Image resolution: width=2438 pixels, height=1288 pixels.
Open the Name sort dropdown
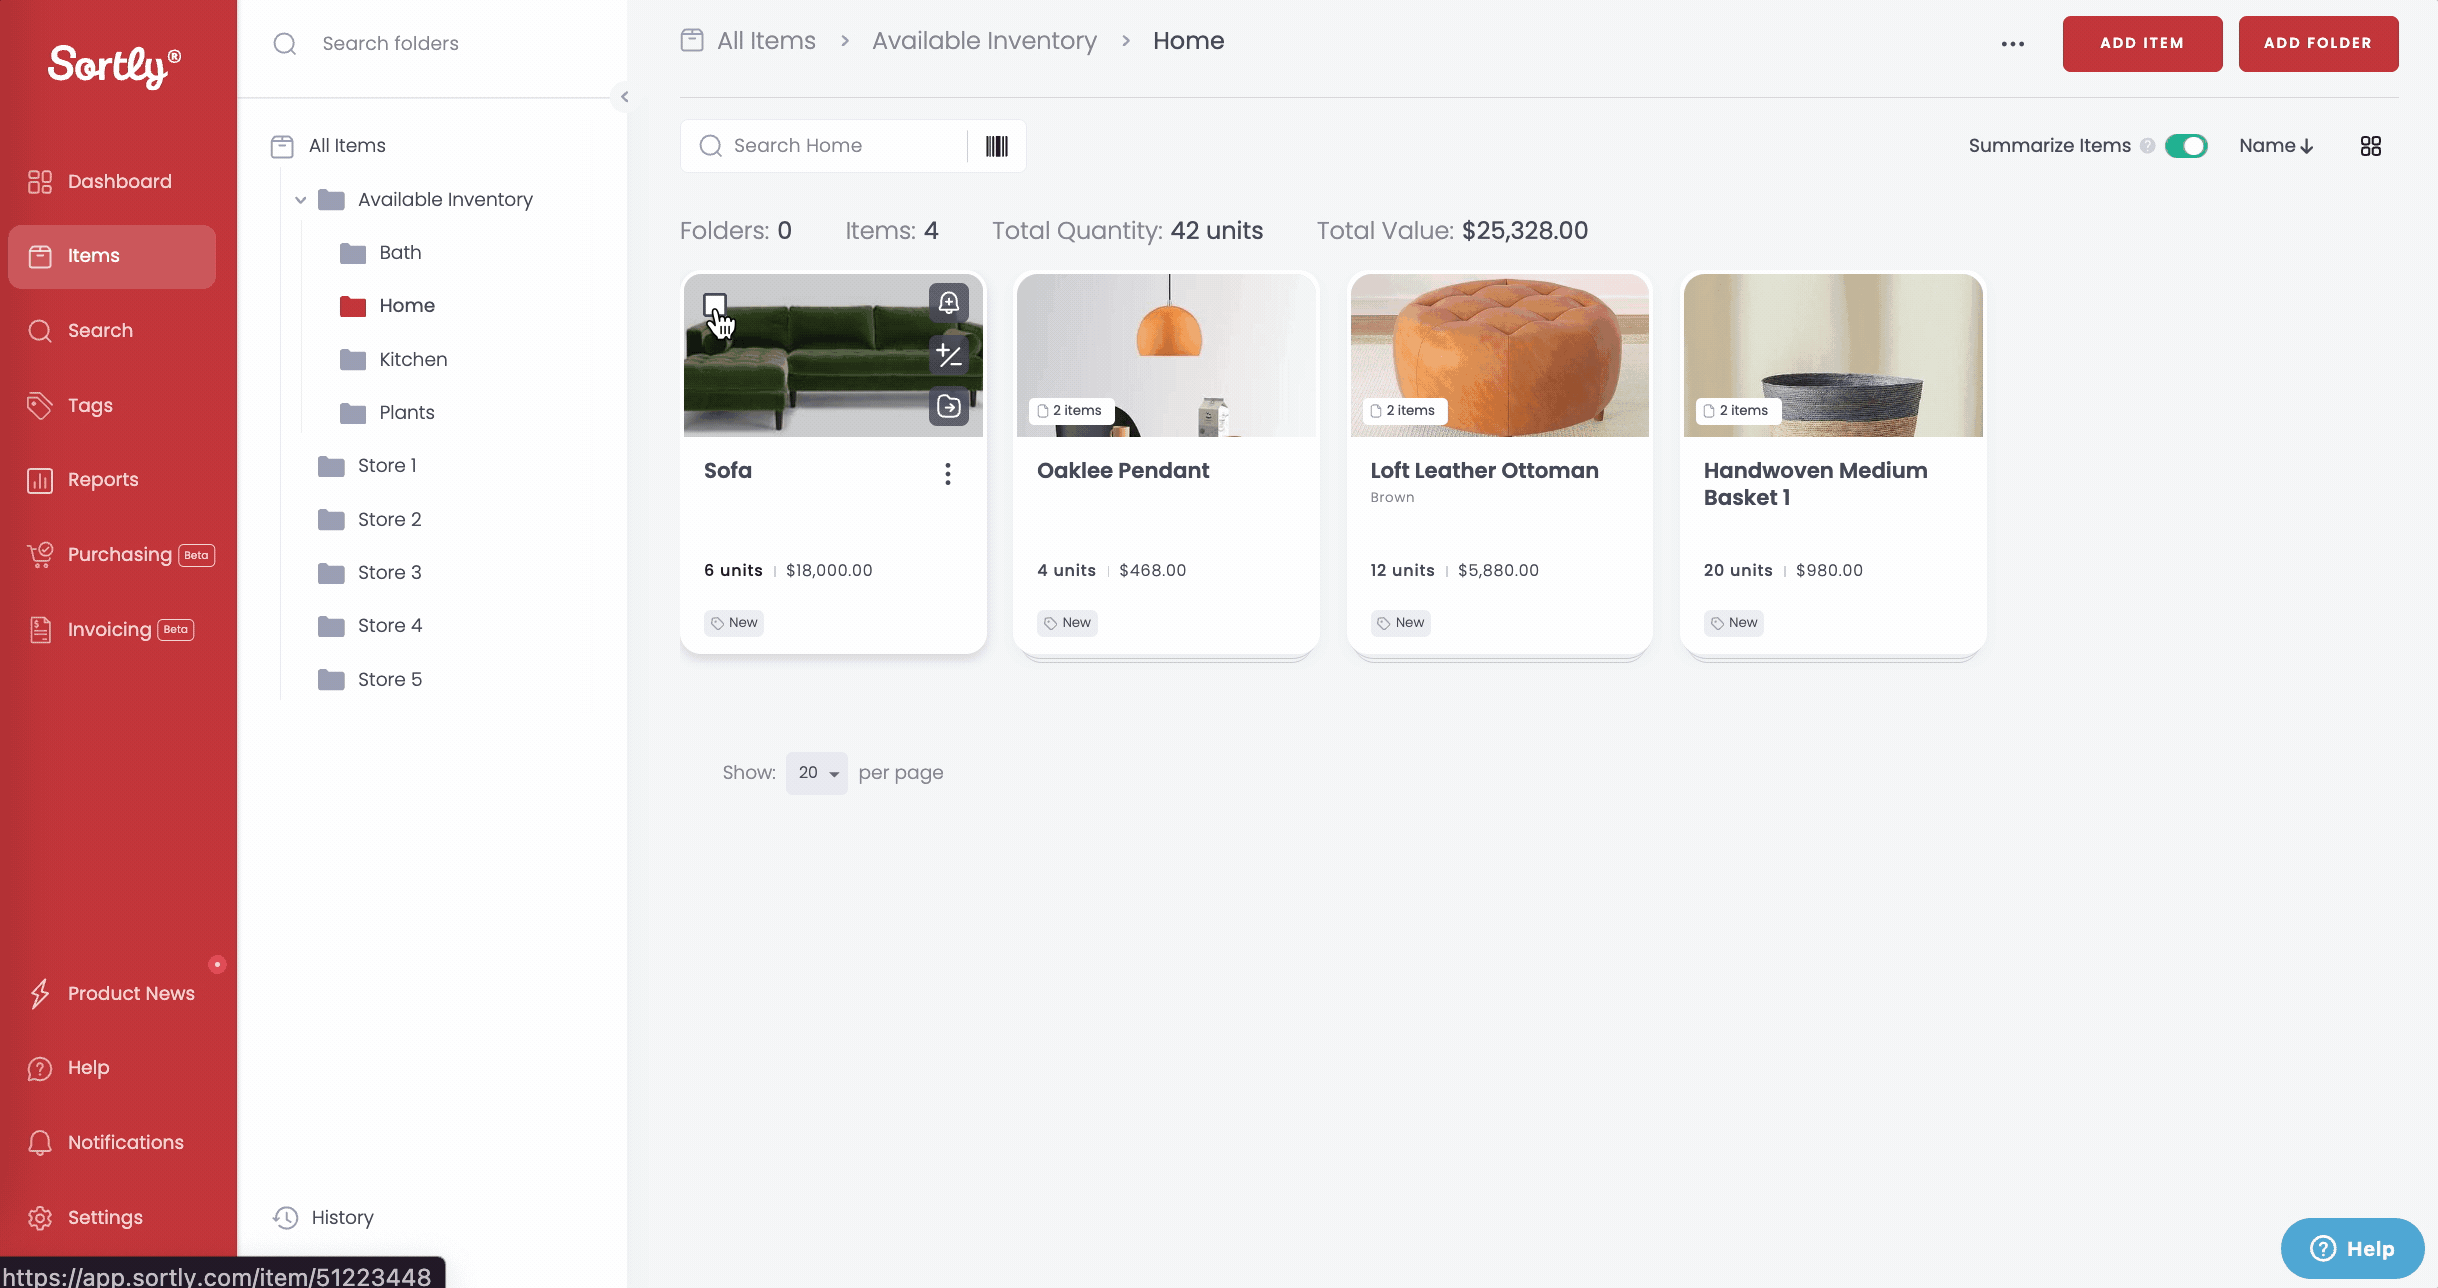point(2276,146)
